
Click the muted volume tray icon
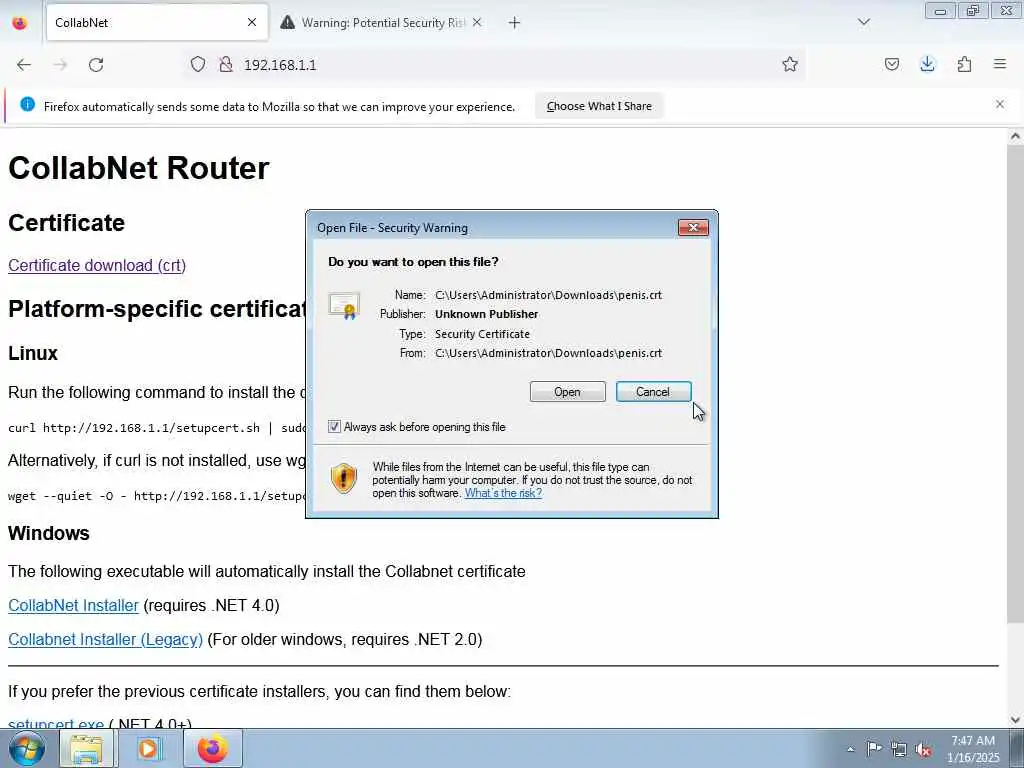tap(923, 749)
